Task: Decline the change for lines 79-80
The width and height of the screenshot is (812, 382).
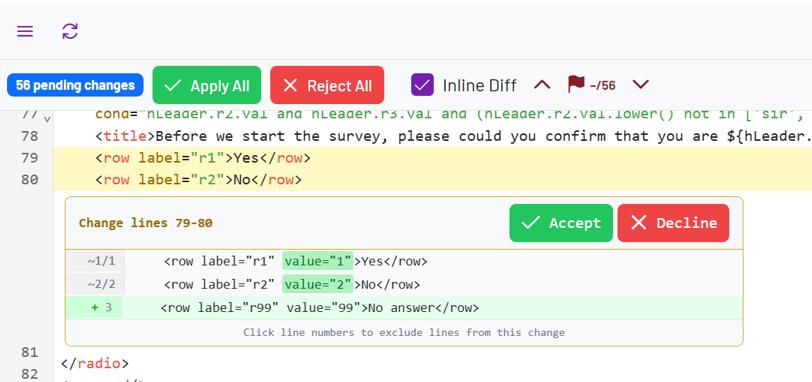Action: (673, 223)
